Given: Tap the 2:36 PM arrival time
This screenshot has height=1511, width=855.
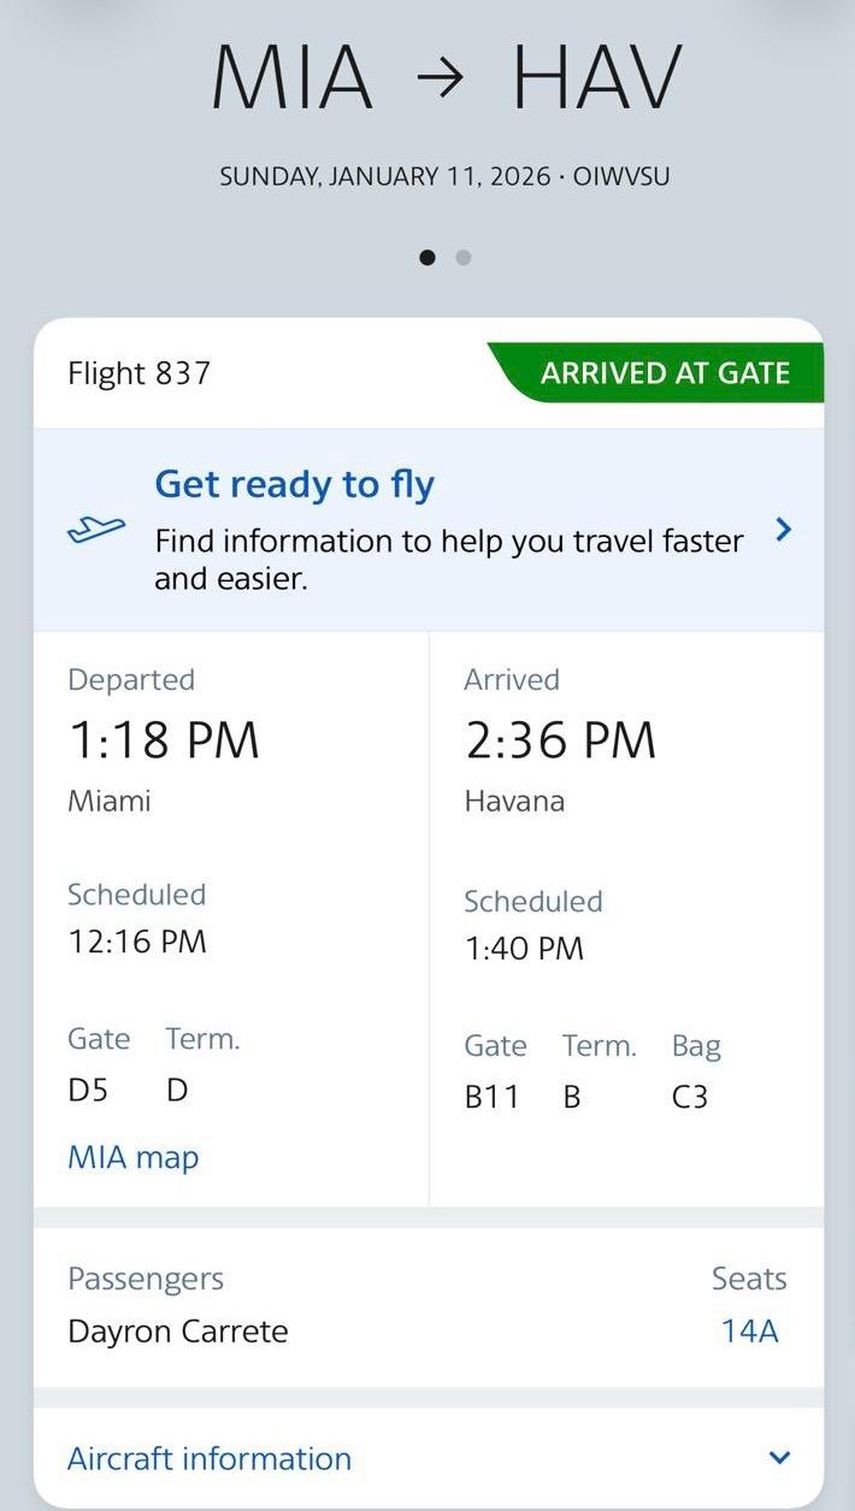Looking at the screenshot, I should point(560,740).
